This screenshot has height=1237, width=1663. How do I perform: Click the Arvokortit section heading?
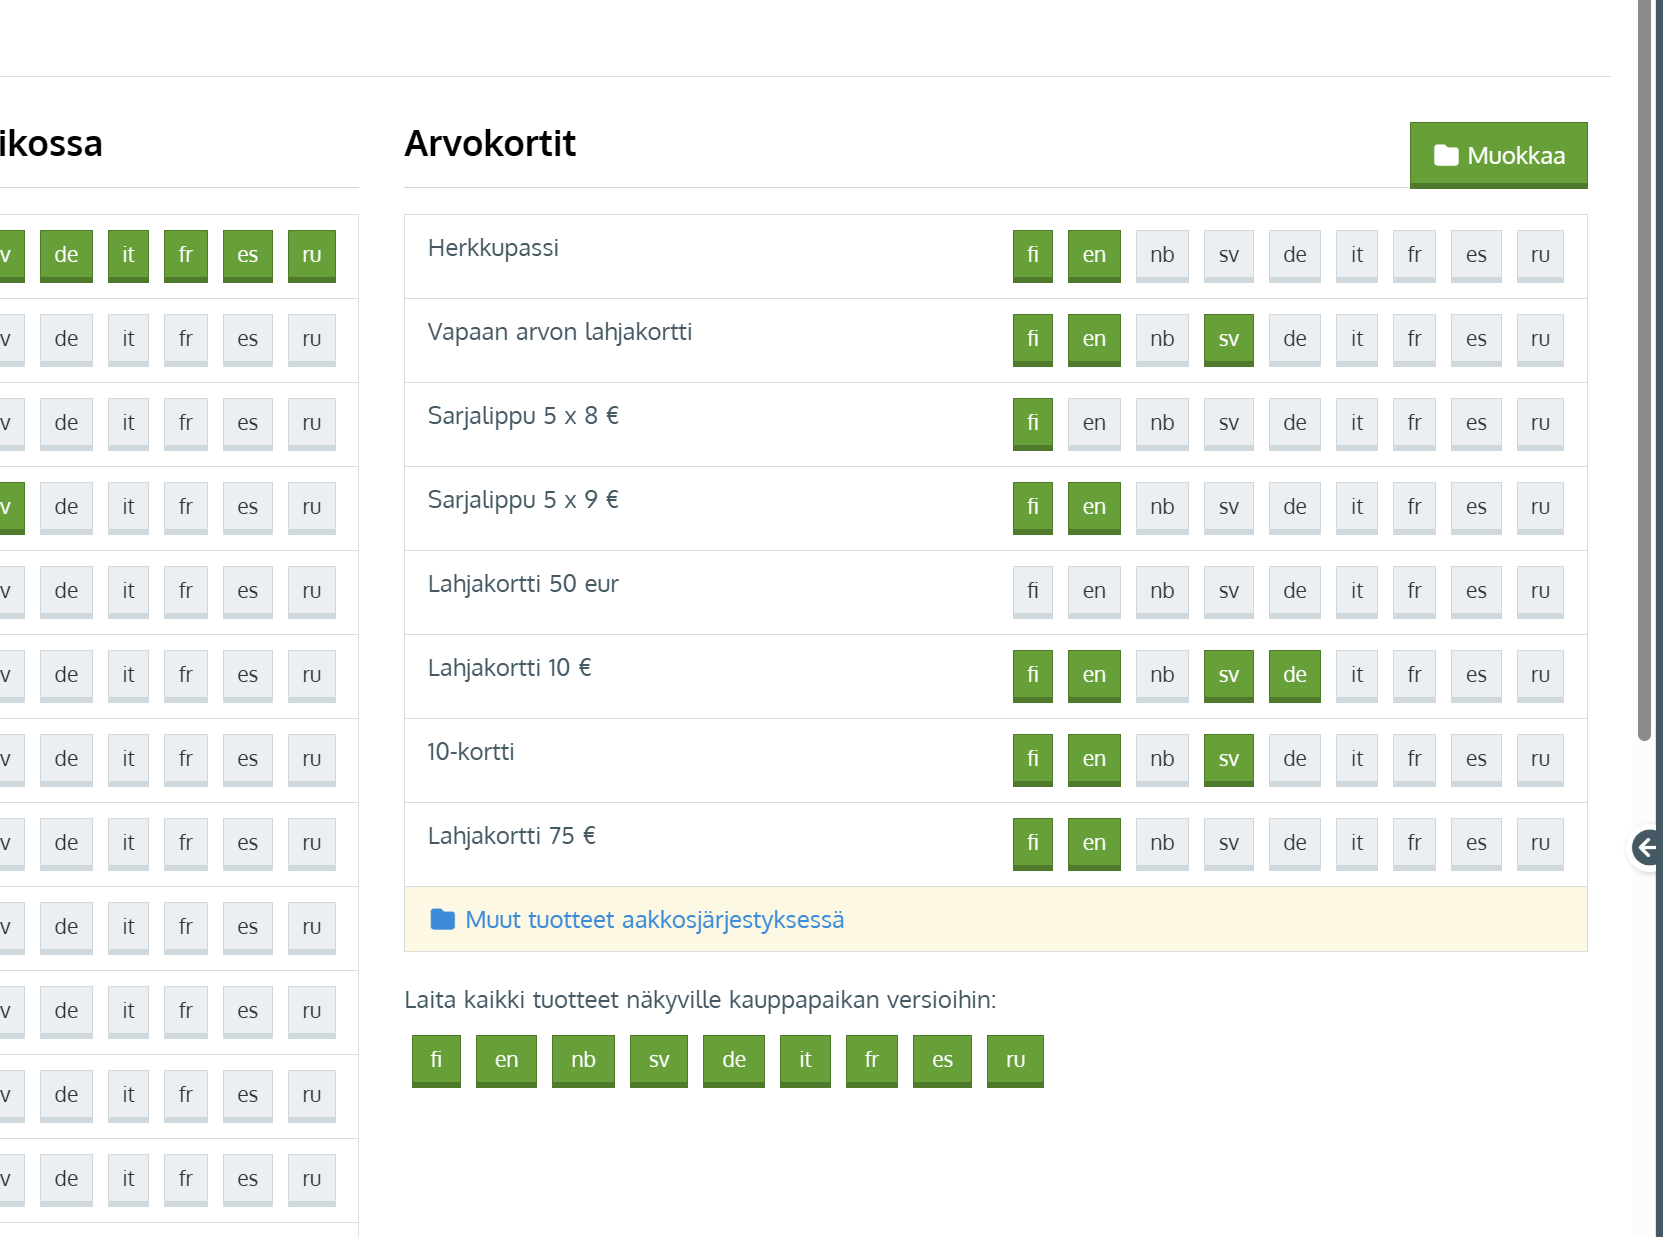click(490, 144)
